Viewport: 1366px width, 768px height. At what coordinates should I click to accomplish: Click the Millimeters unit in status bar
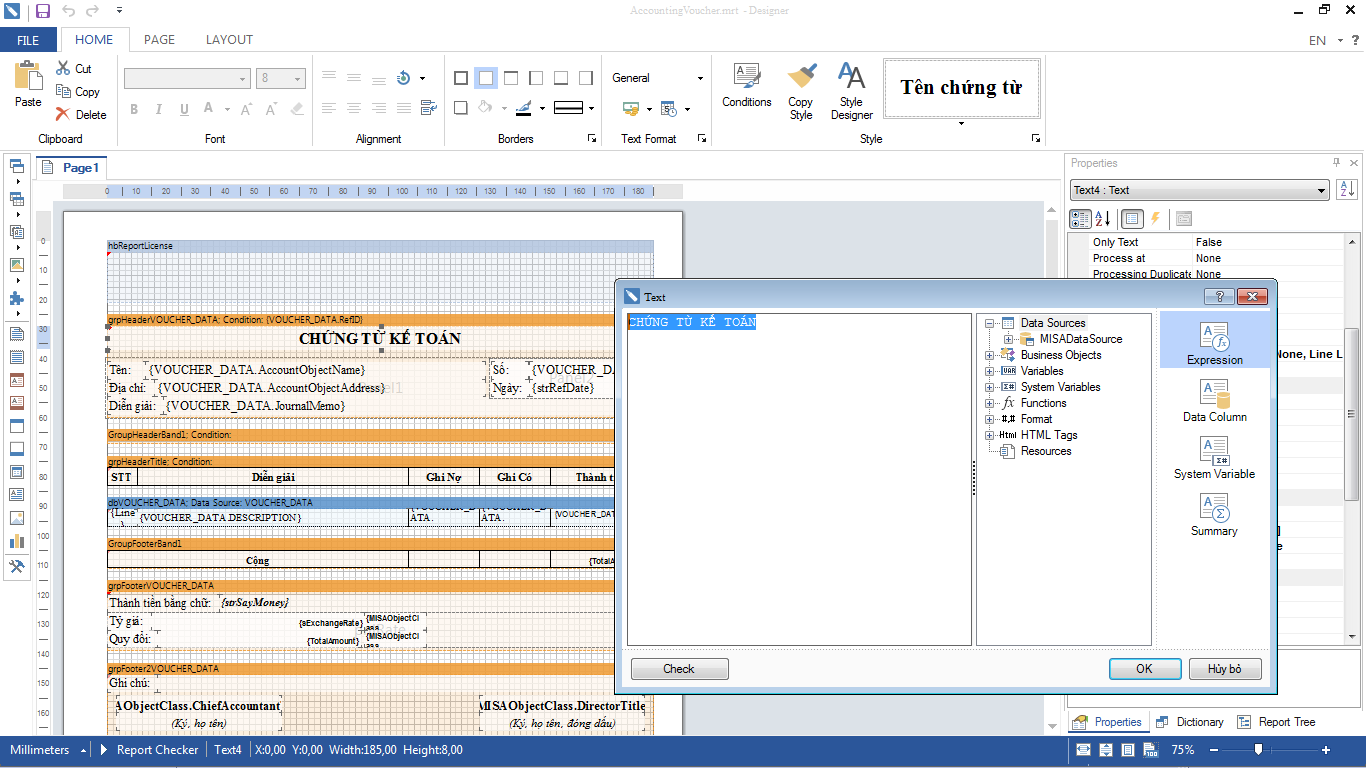click(x=39, y=750)
